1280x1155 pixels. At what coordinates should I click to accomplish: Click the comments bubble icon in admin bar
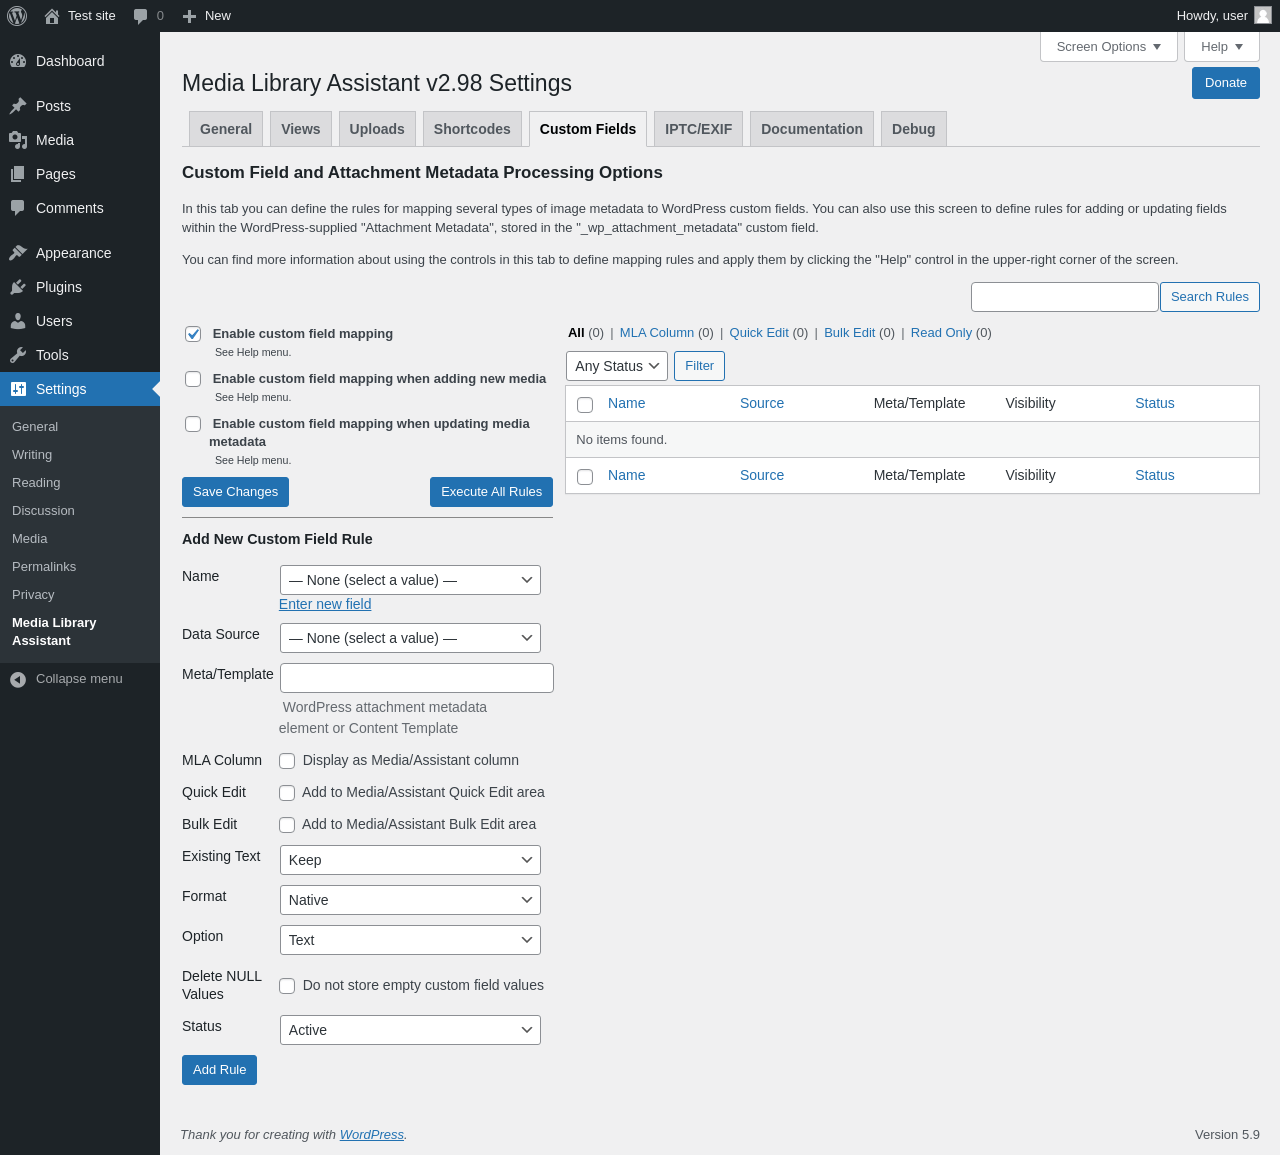[x=141, y=16]
